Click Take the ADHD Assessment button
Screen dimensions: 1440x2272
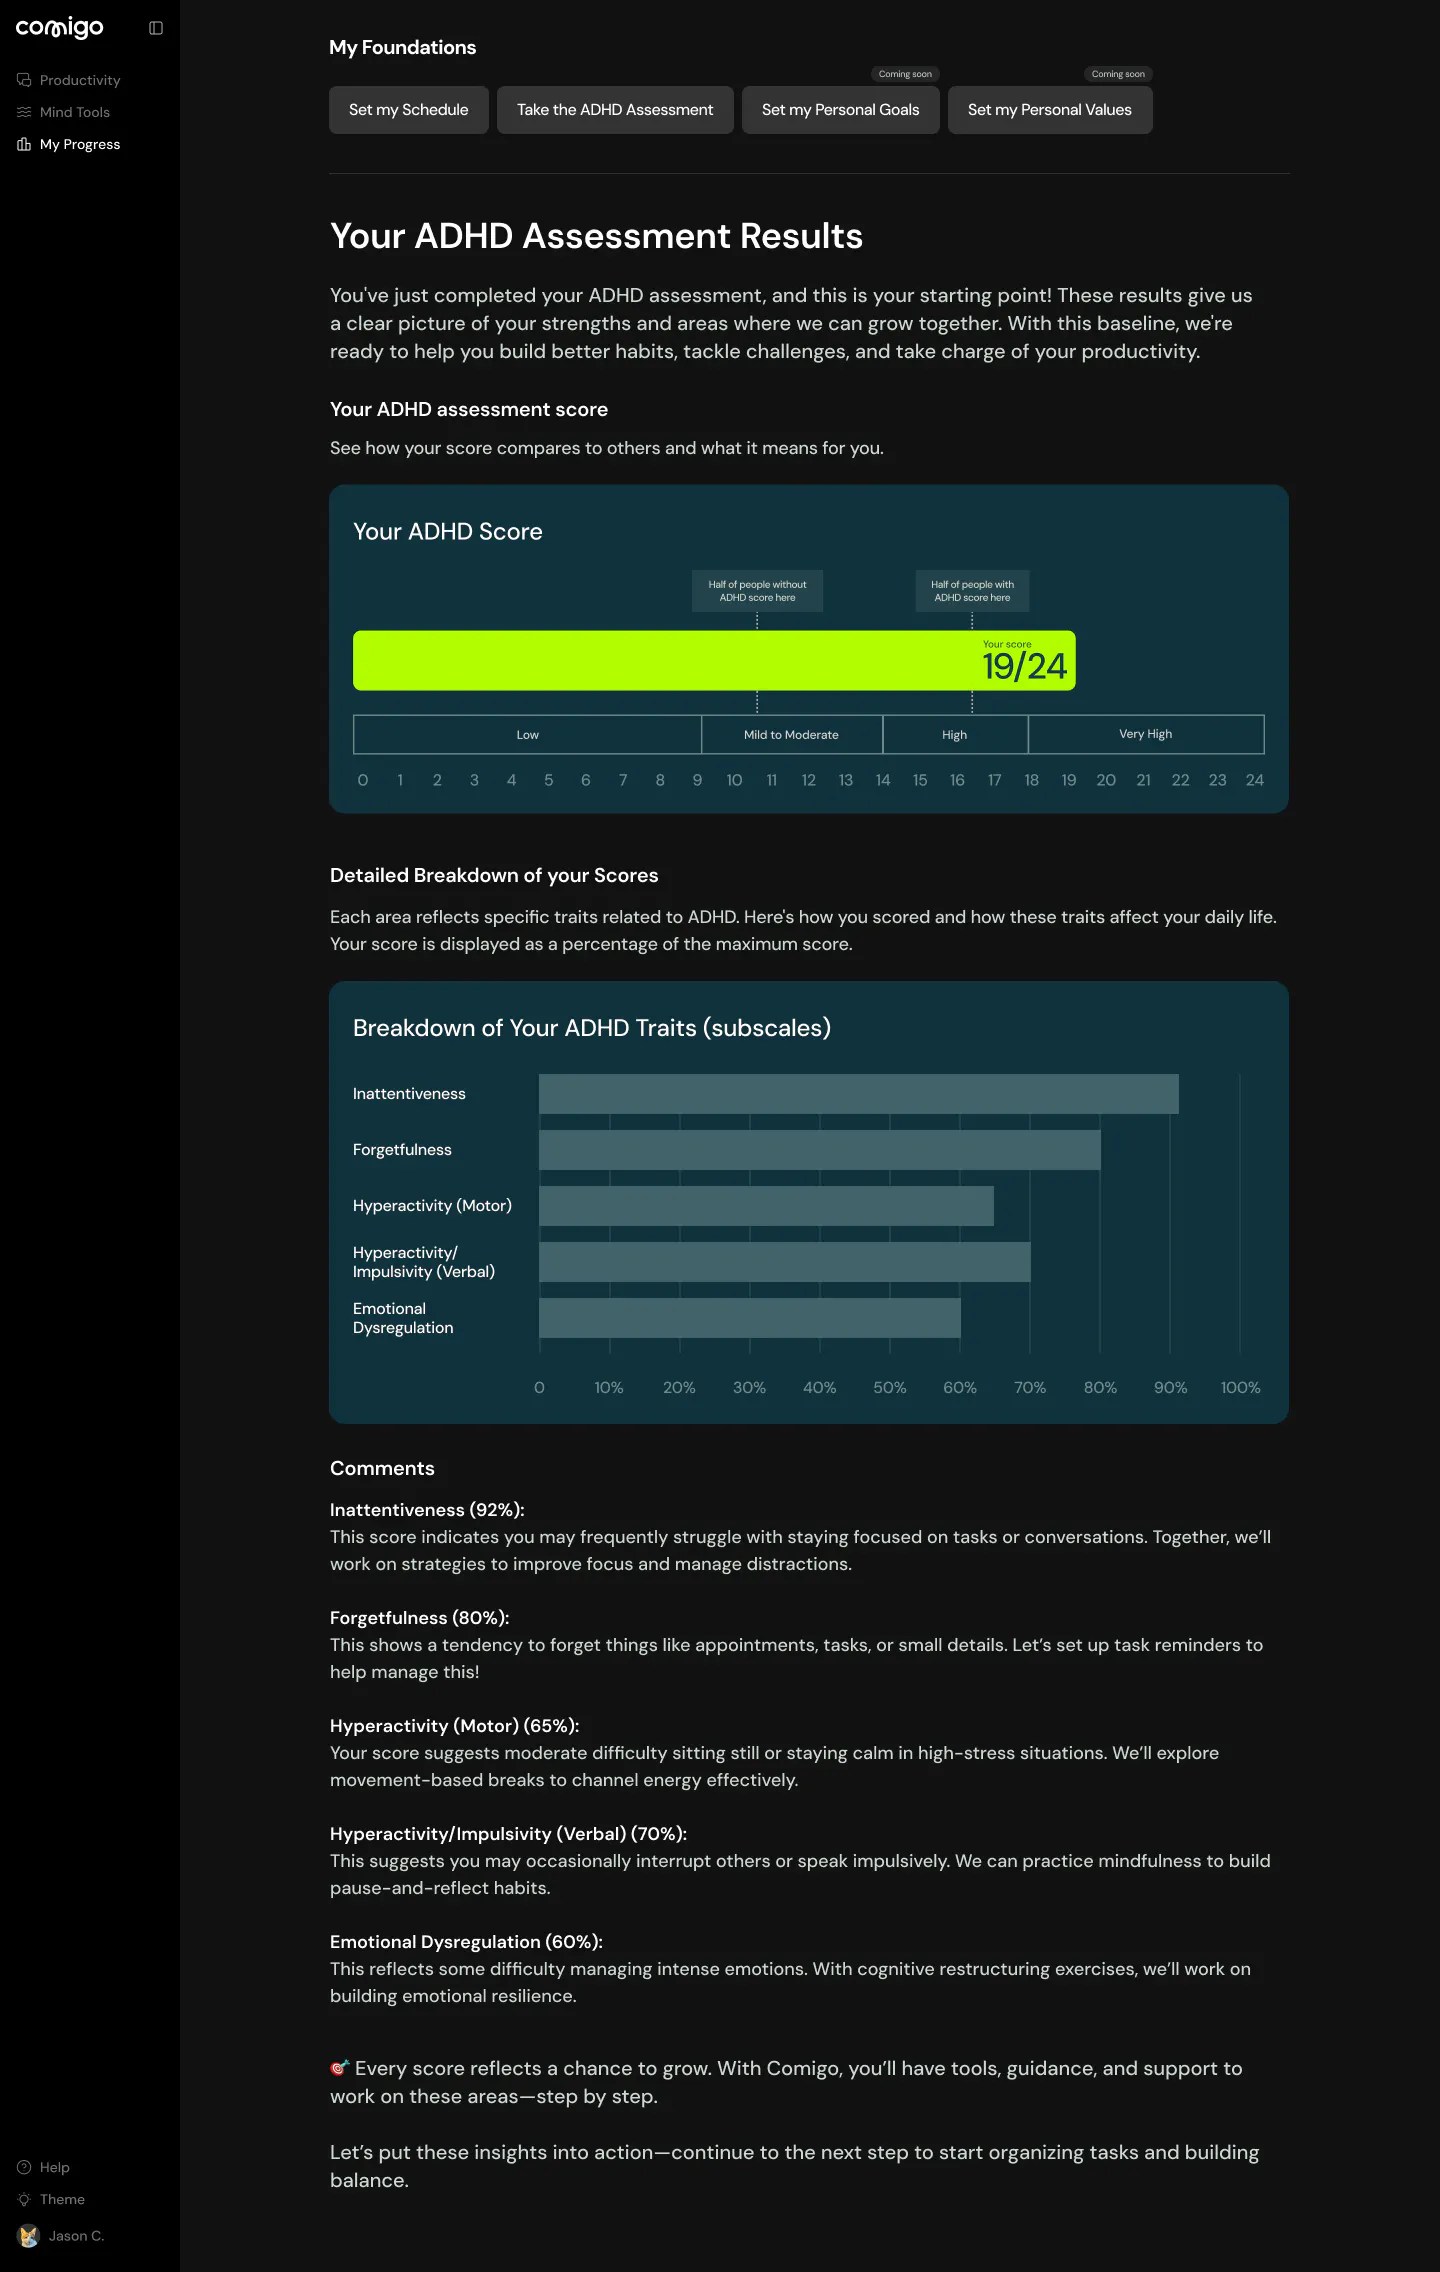tap(615, 110)
